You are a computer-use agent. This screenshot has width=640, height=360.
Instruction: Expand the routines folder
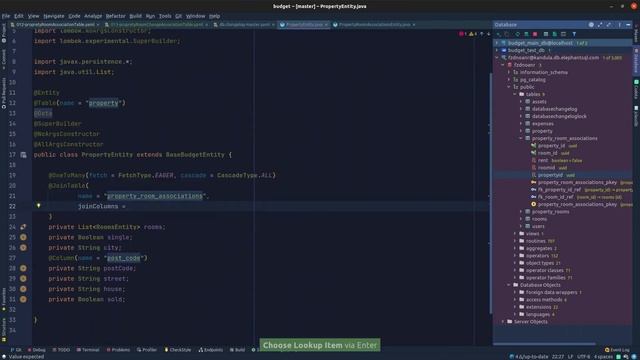pyautogui.click(x=515, y=241)
